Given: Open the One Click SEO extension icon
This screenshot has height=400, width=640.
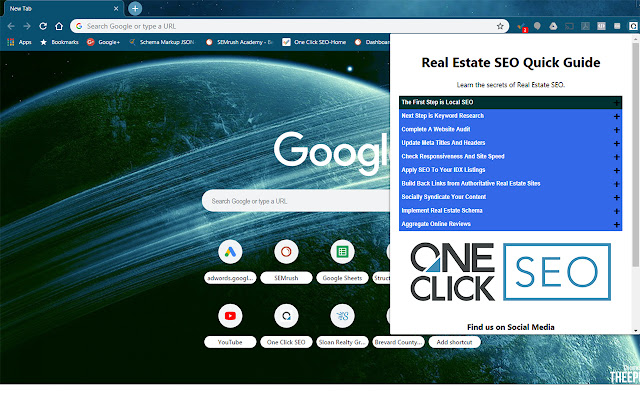Looking at the screenshot, I should [x=633, y=26].
